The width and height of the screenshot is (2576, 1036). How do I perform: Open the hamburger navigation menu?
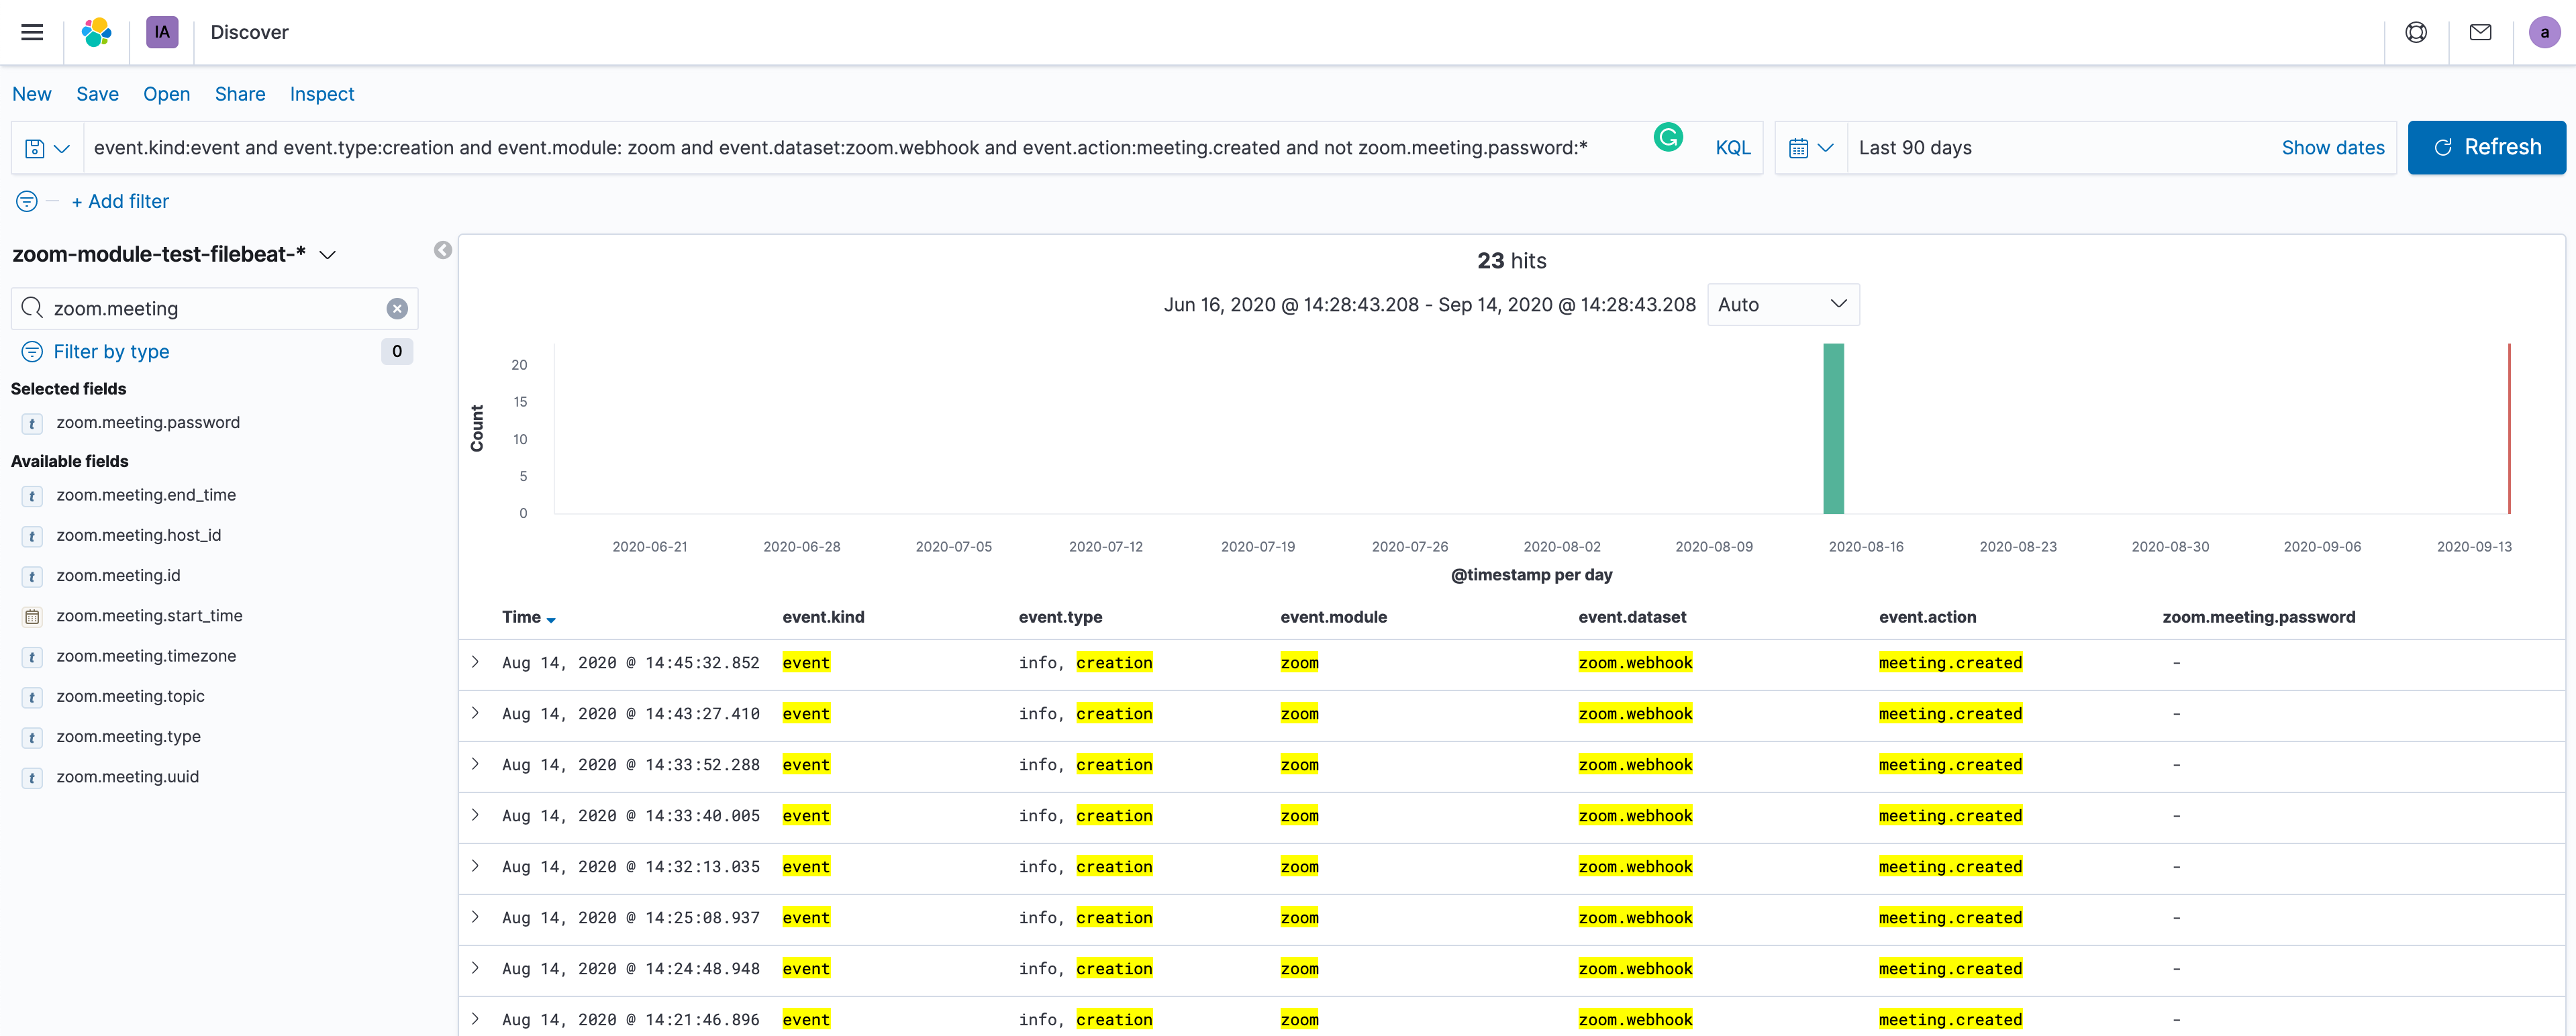tap(32, 32)
